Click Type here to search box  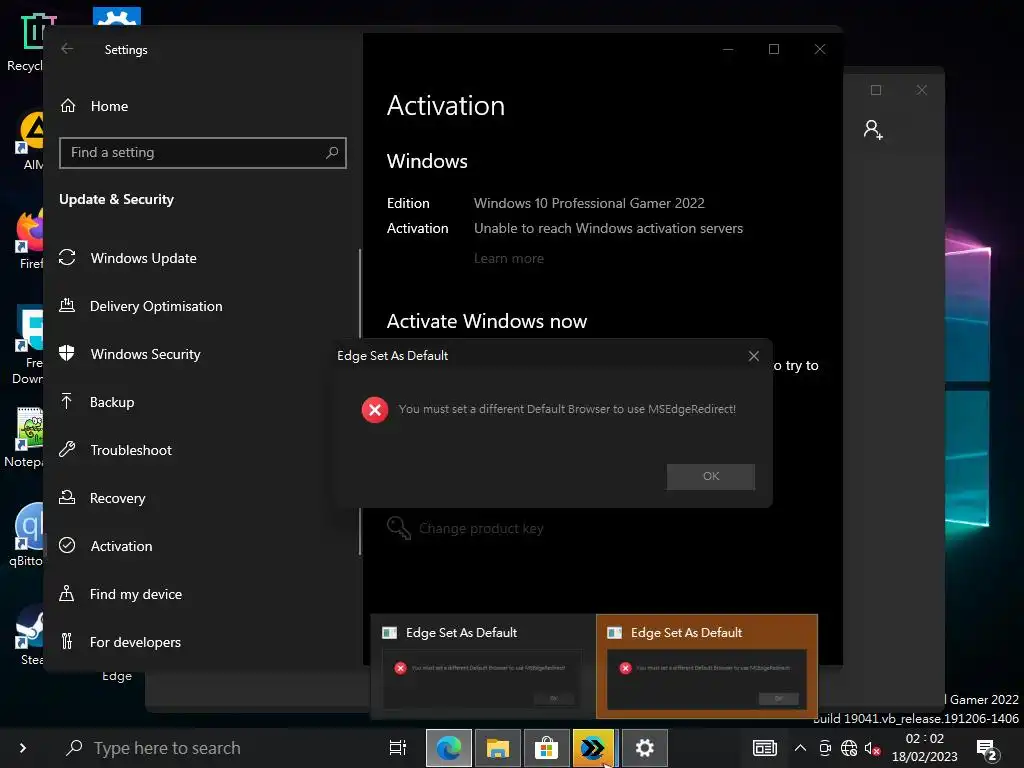pos(216,748)
